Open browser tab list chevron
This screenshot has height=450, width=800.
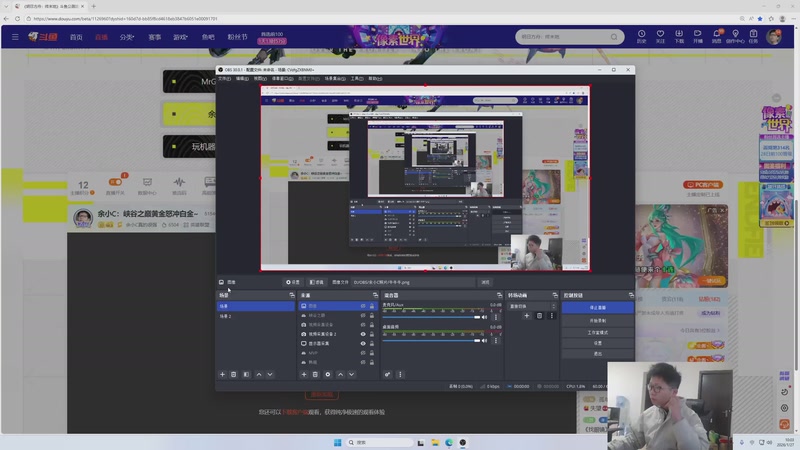(x=6, y=6)
